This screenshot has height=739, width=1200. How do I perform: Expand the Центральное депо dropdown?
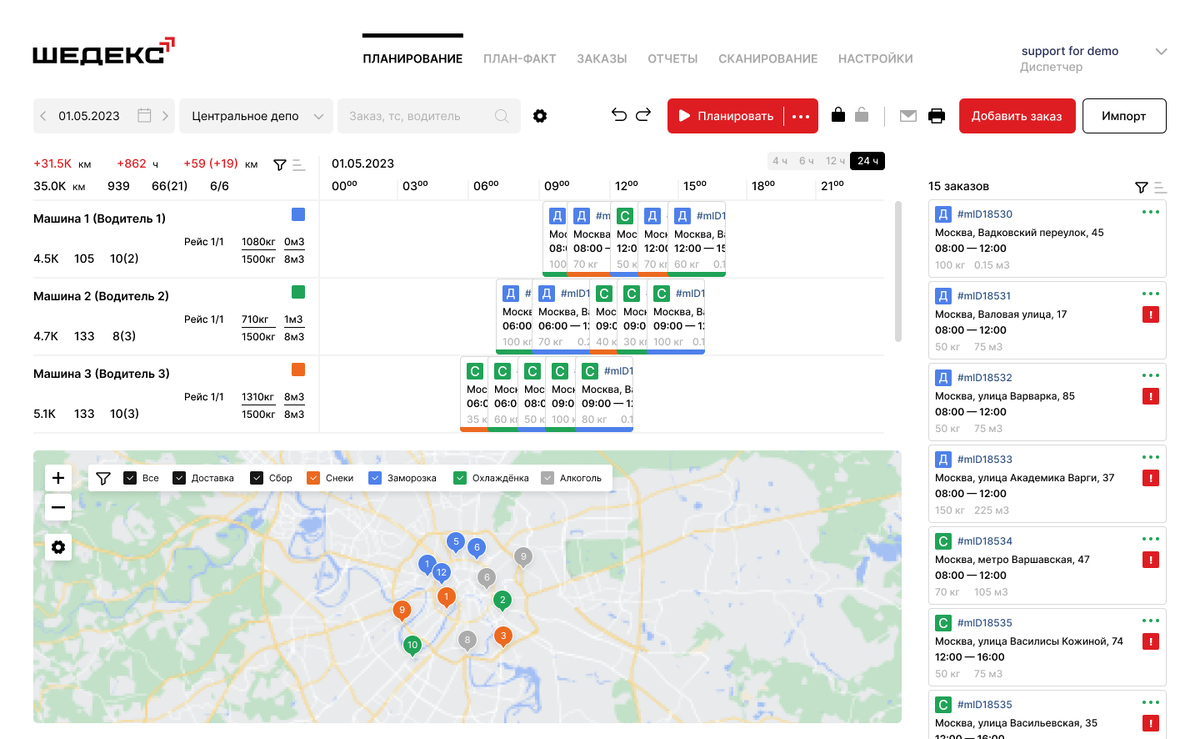(256, 116)
